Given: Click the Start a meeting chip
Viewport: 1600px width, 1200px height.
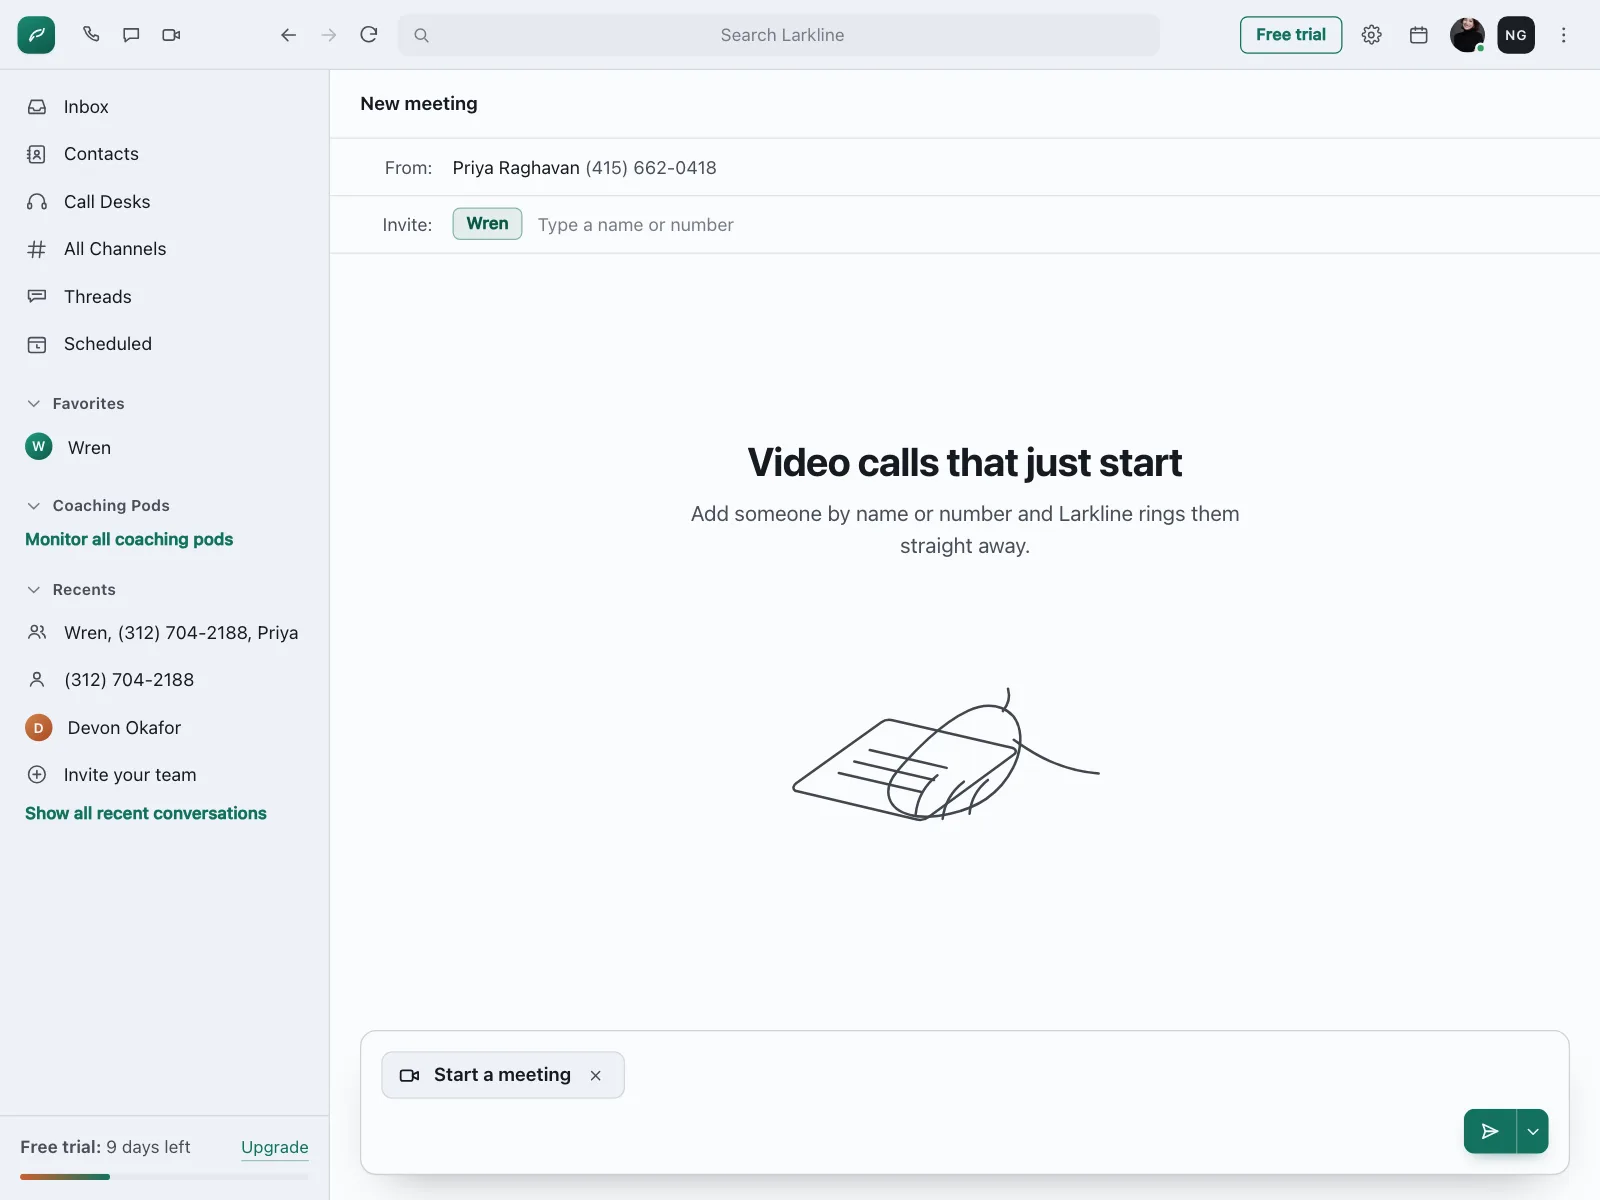Looking at the screenshot, I should pyautogui.click(x=502, y=1075).
